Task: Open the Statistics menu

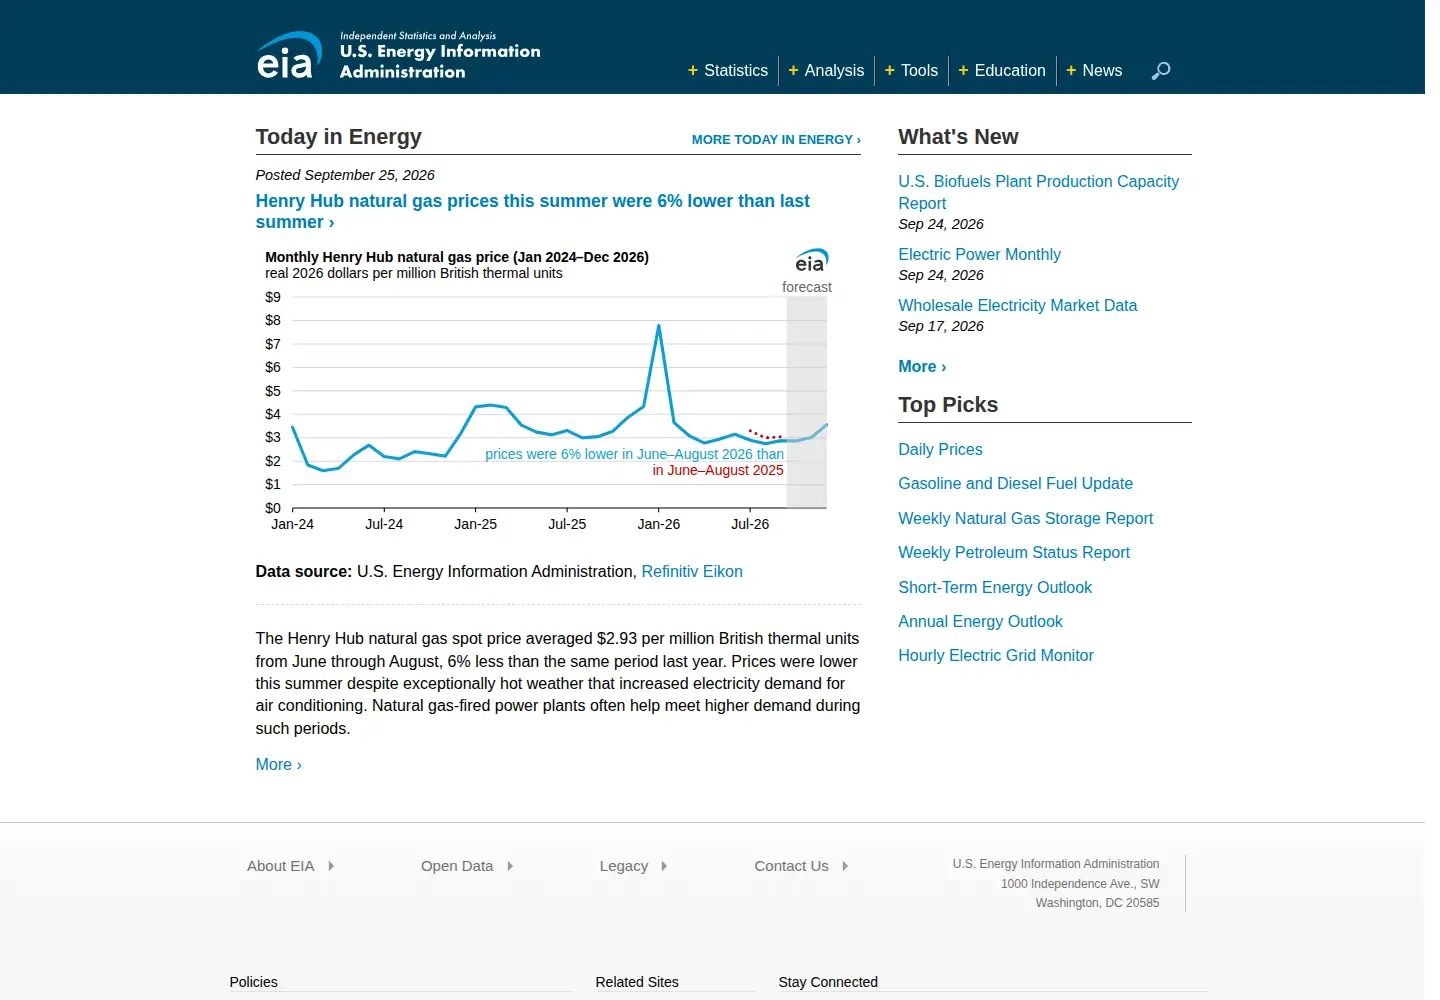Action: (x=728, y=71)
